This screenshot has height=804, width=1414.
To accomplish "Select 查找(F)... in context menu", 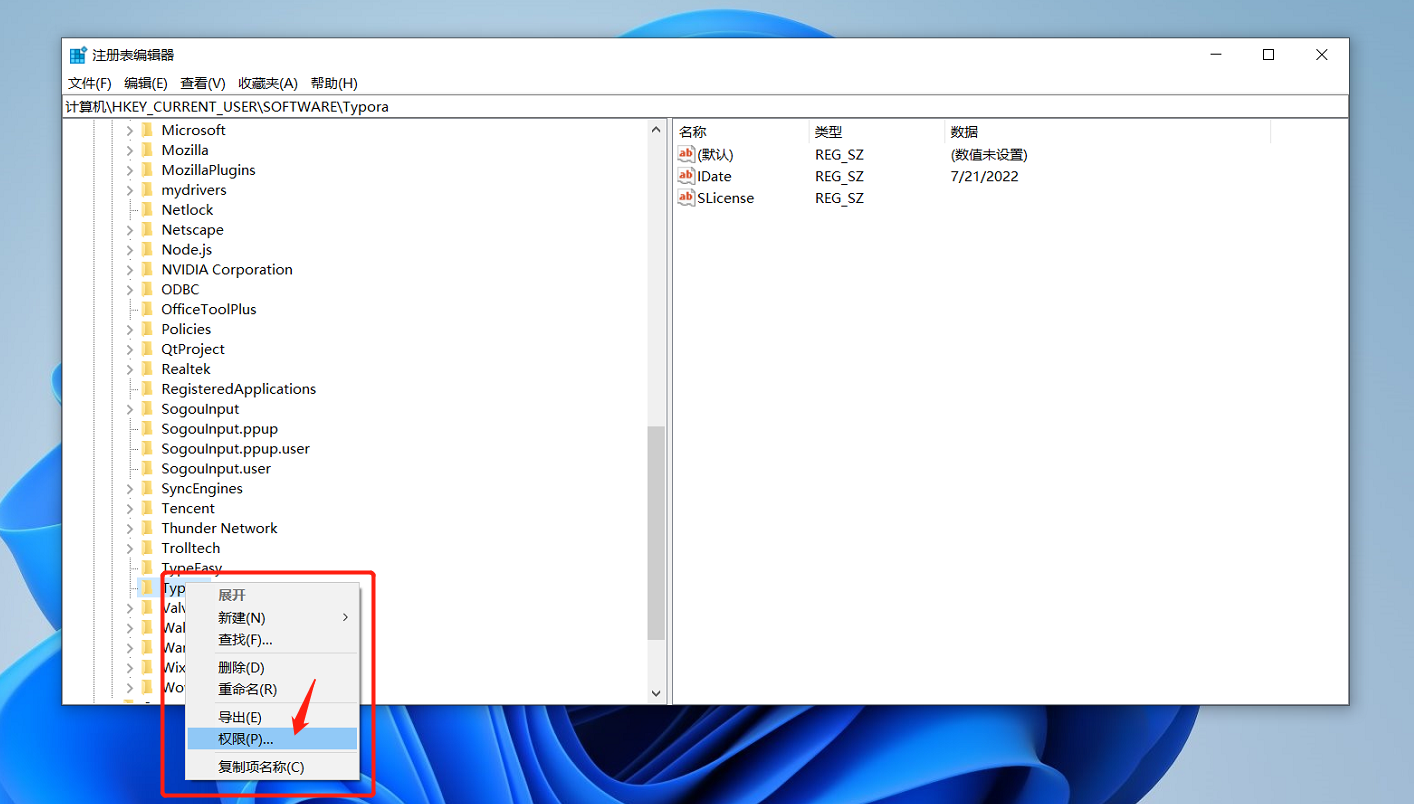I will (x=271, y=640).
